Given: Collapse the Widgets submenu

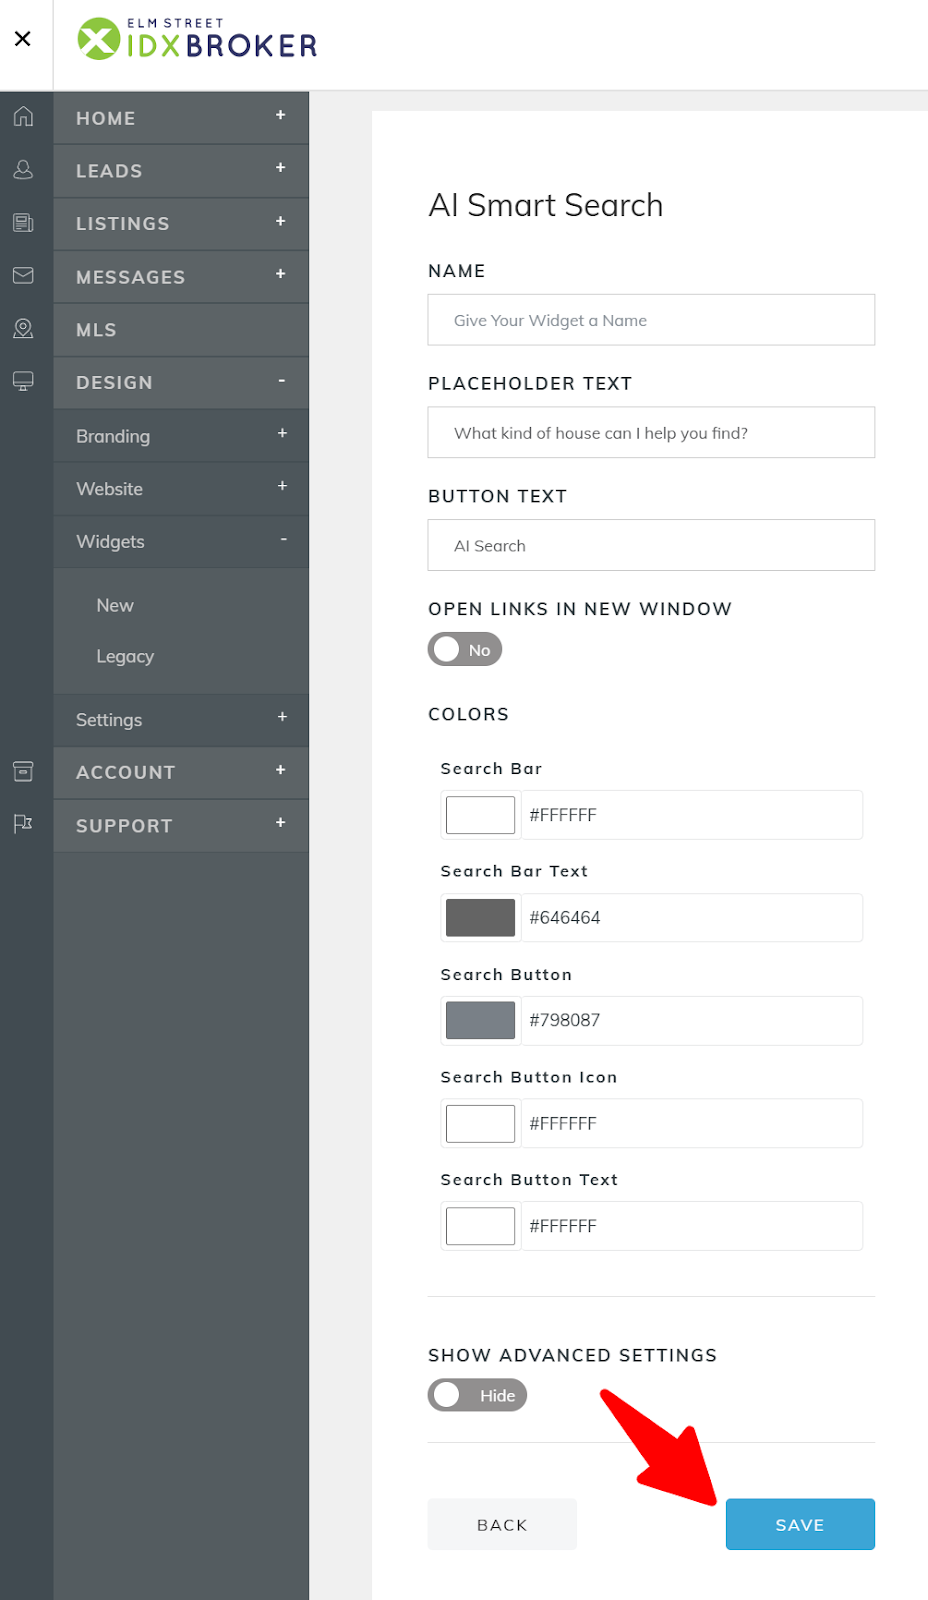Looking at the screenshot, I should [x=181, y=541].
